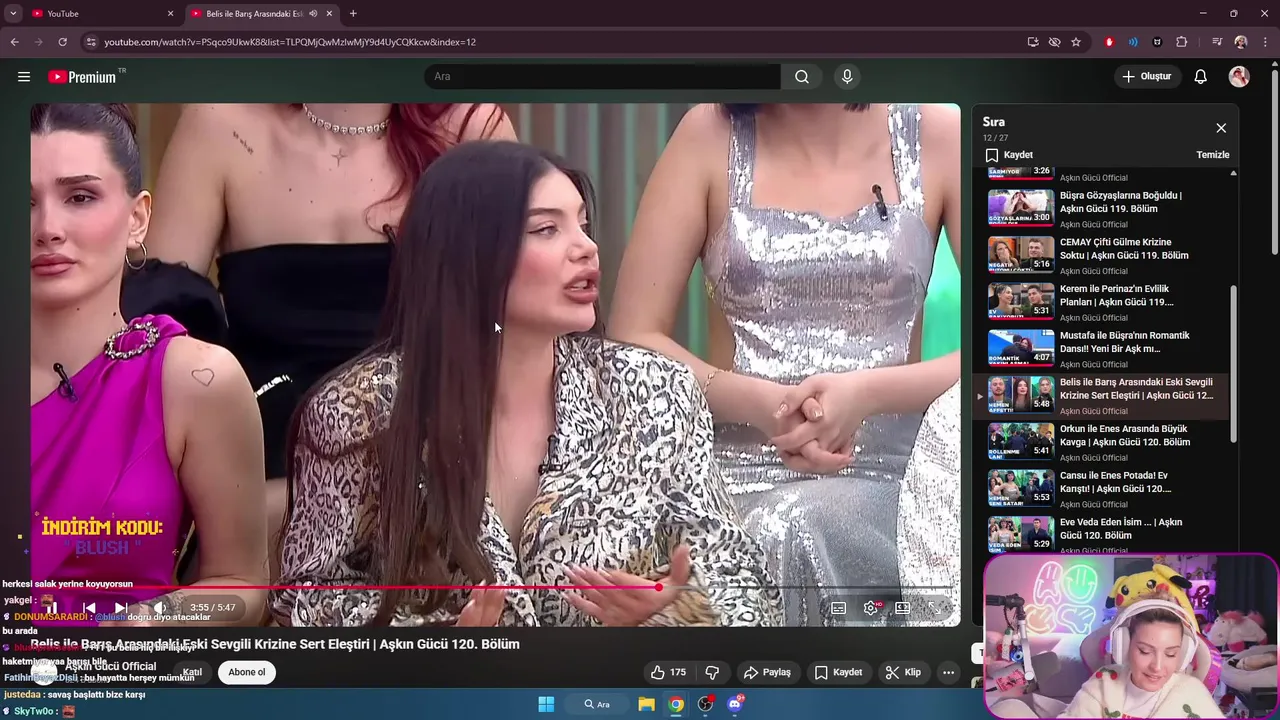The image size is (1280, 720).
Task: Click the Klip scissors button
Action: pyautogui.click(x=903, y=672)
